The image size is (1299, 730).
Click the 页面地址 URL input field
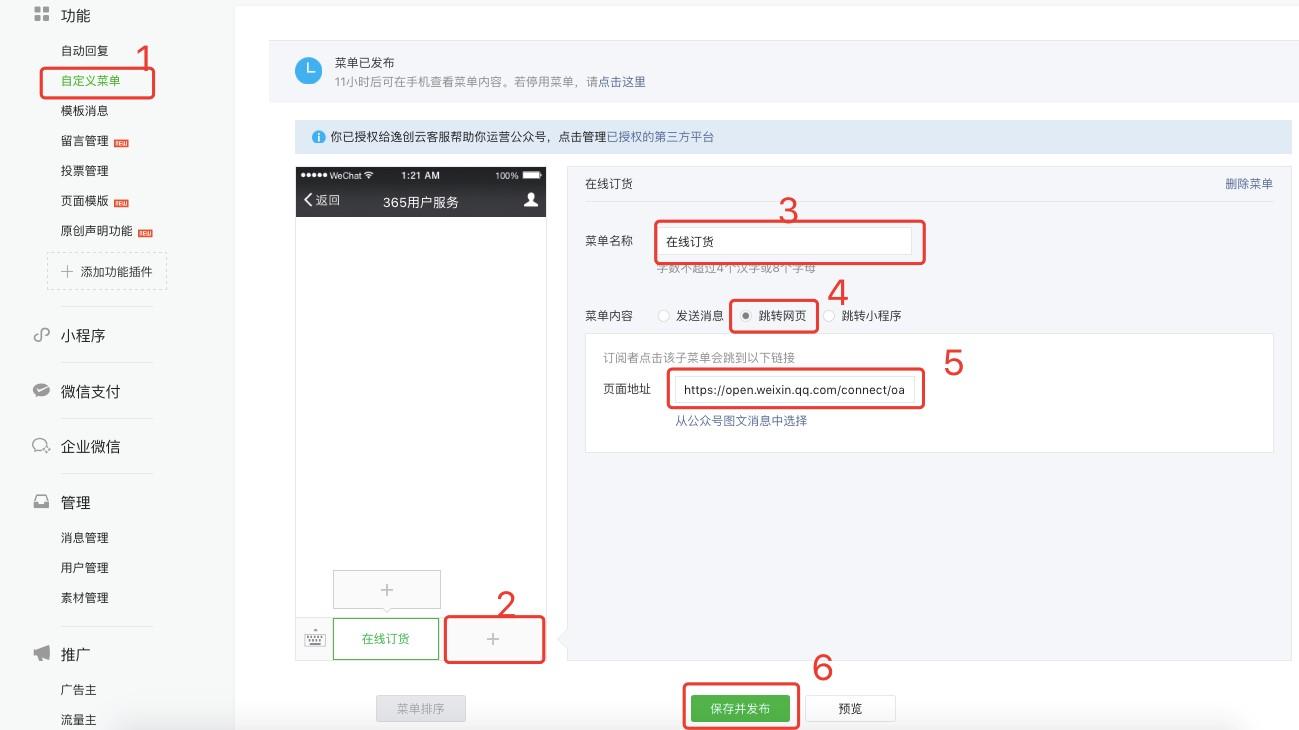coord(794,390)
